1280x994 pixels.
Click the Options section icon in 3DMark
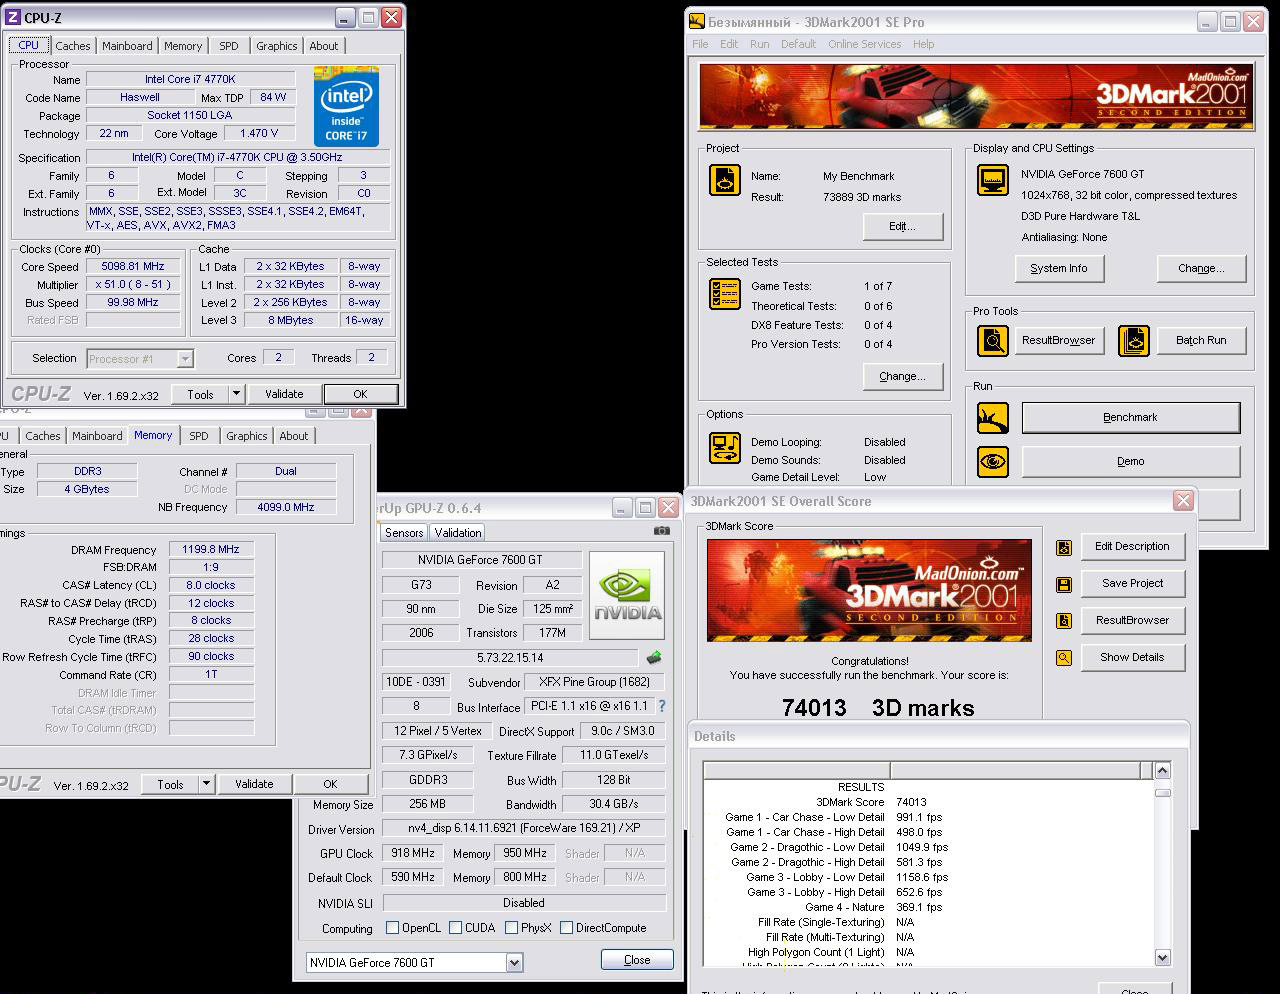[725, 448]
